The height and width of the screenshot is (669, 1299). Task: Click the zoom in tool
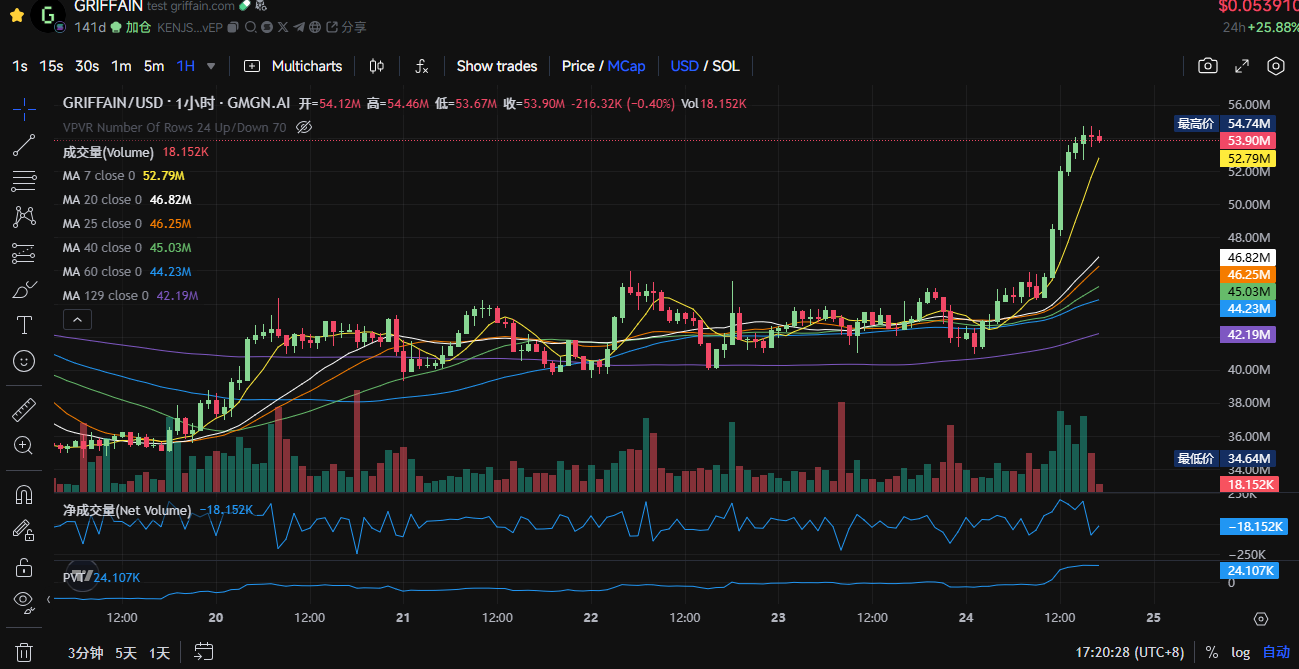pos(24,446)
